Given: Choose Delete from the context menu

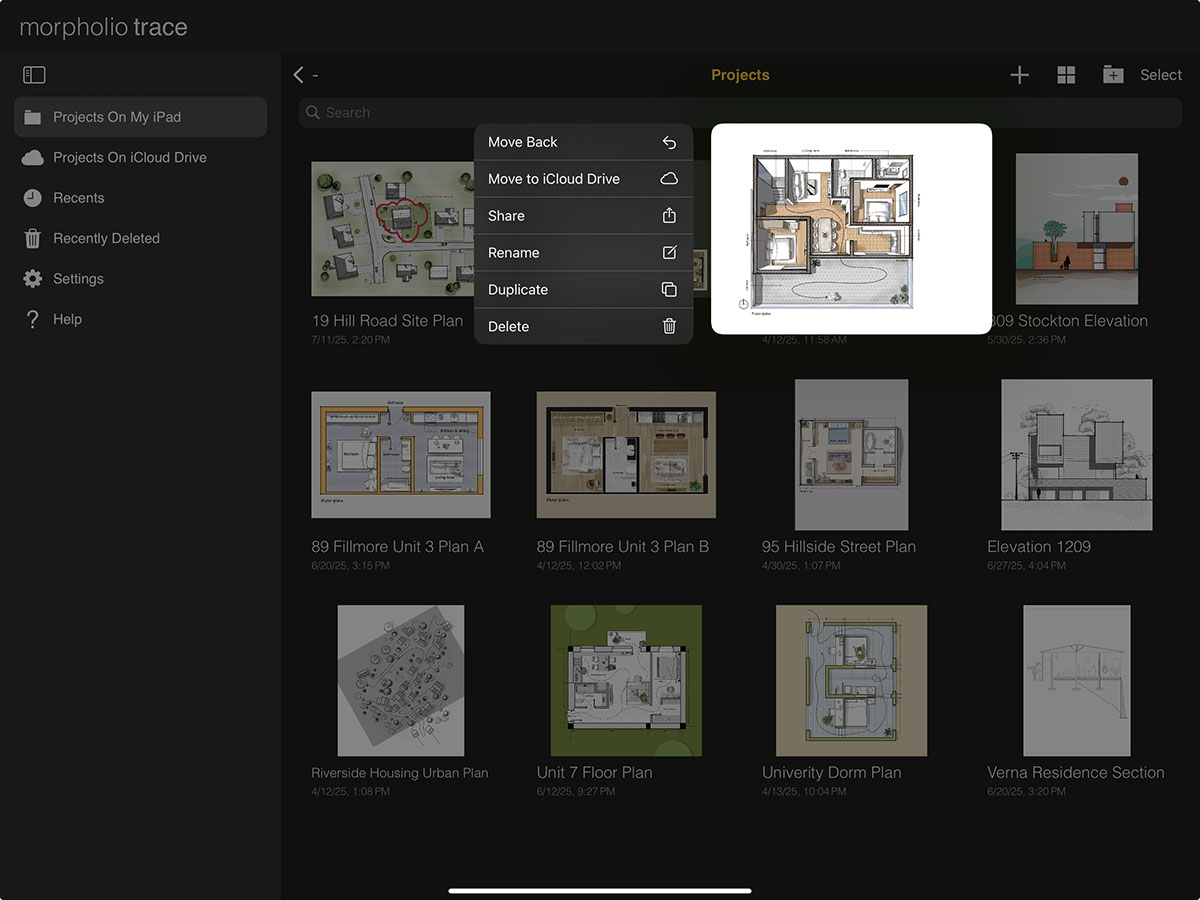Looking at the screenshot, I should point(583,327).
